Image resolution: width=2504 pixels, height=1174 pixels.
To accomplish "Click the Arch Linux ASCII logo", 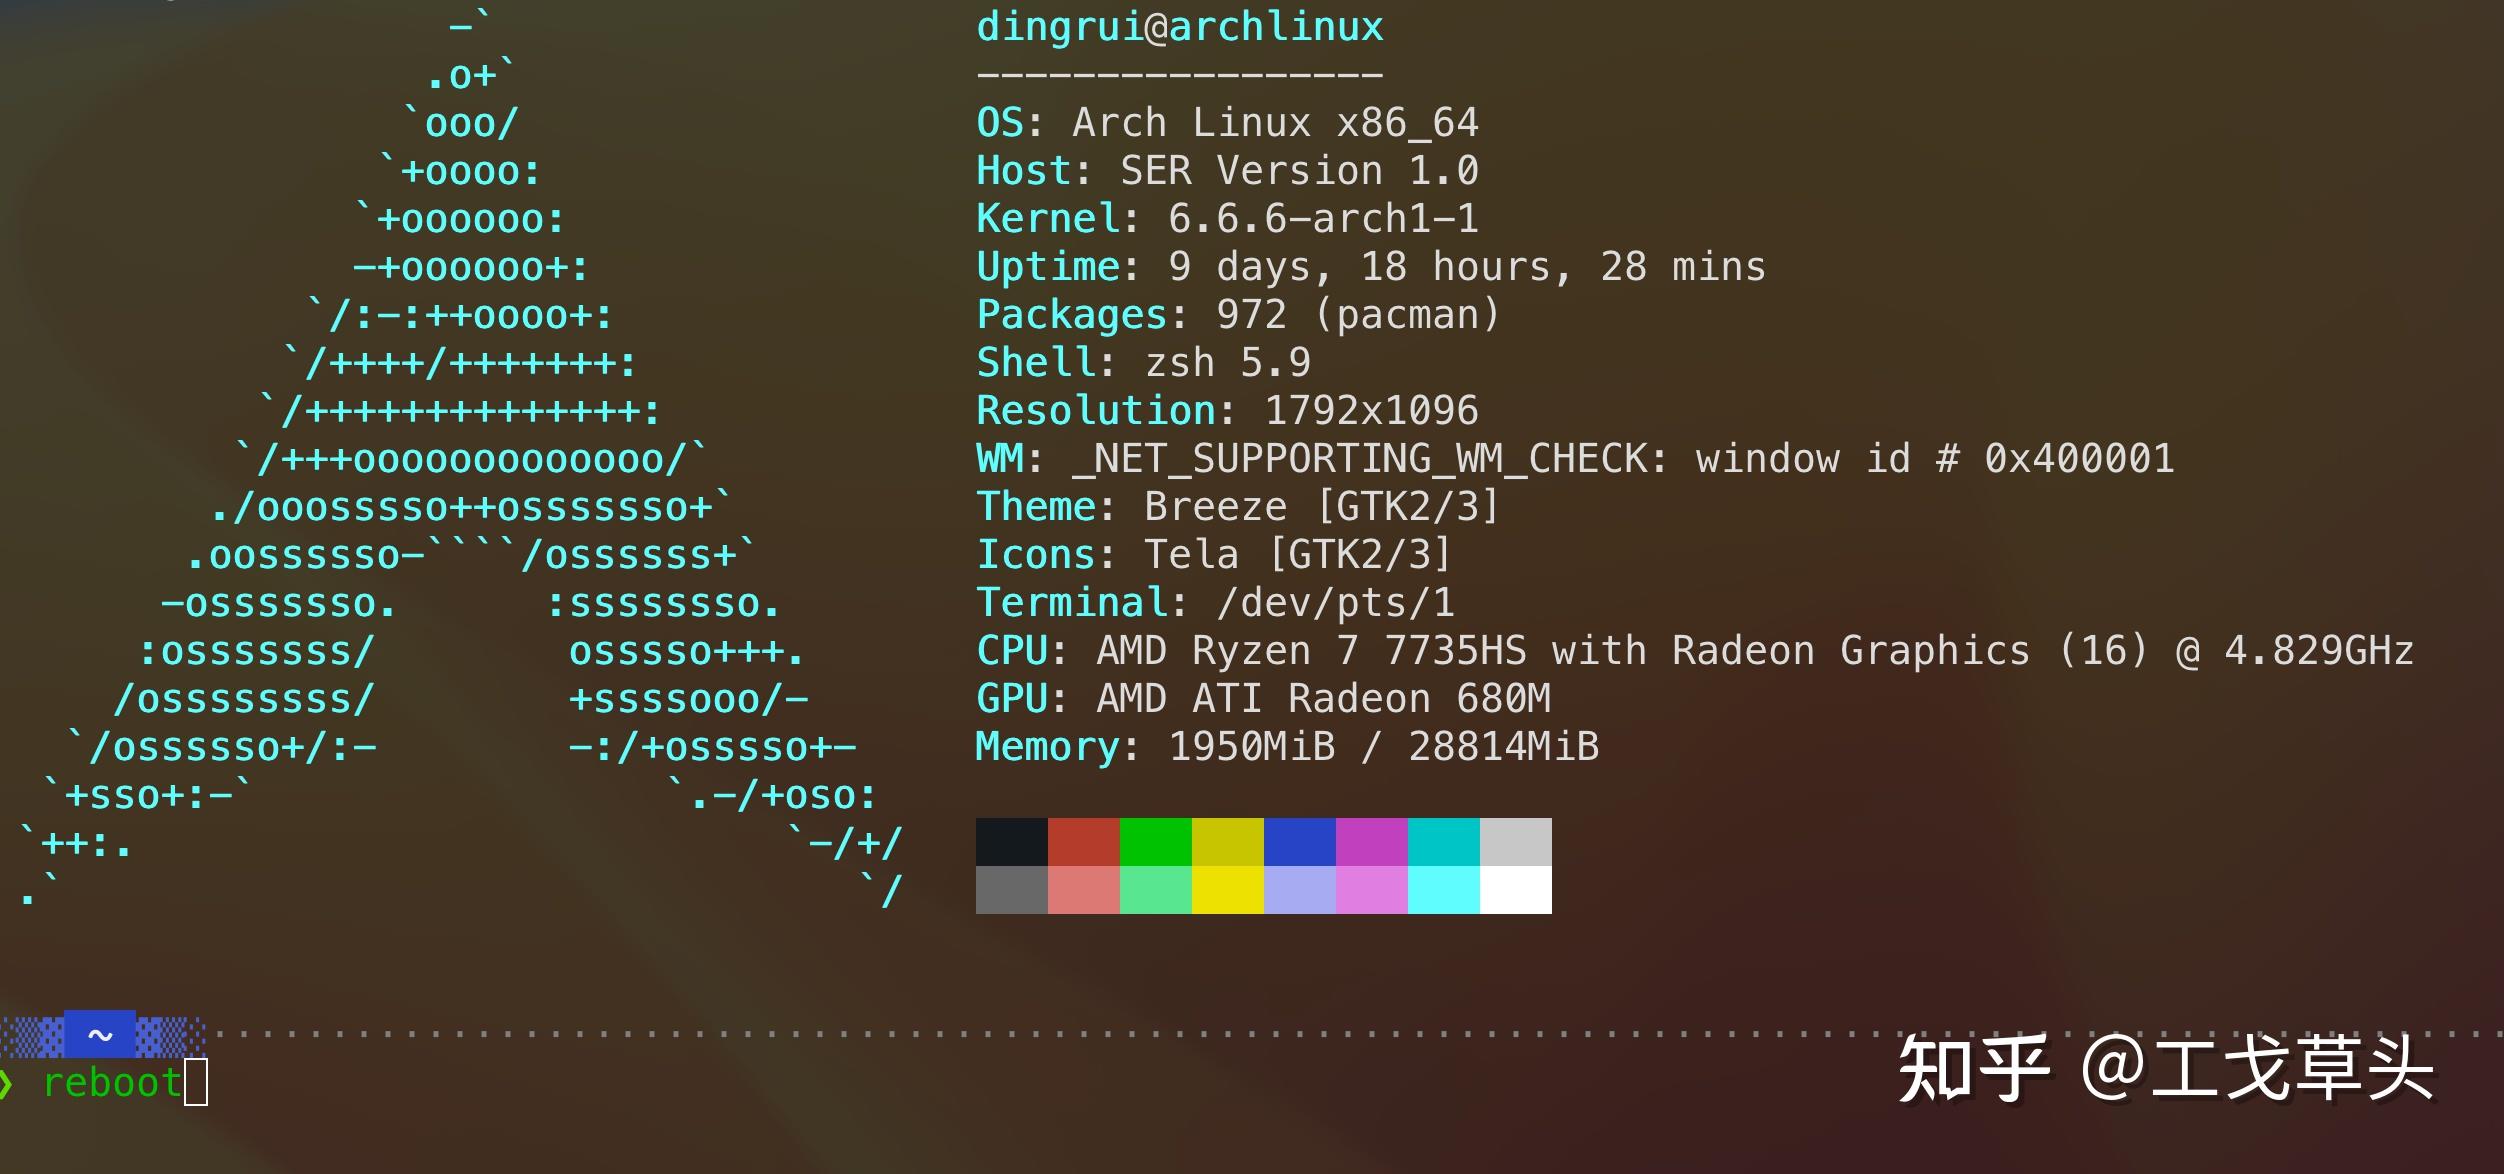I will pyautogui.click(x=462, y=458).
